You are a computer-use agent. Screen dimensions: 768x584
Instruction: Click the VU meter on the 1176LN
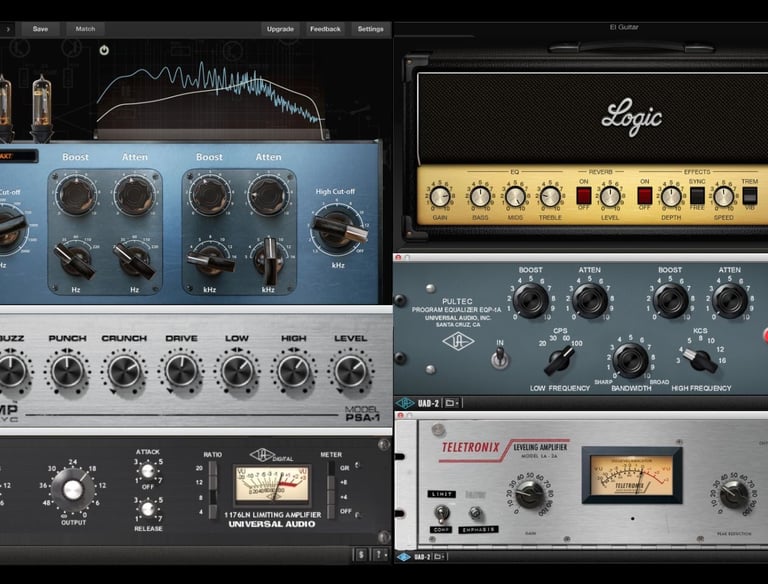[272, 485]
